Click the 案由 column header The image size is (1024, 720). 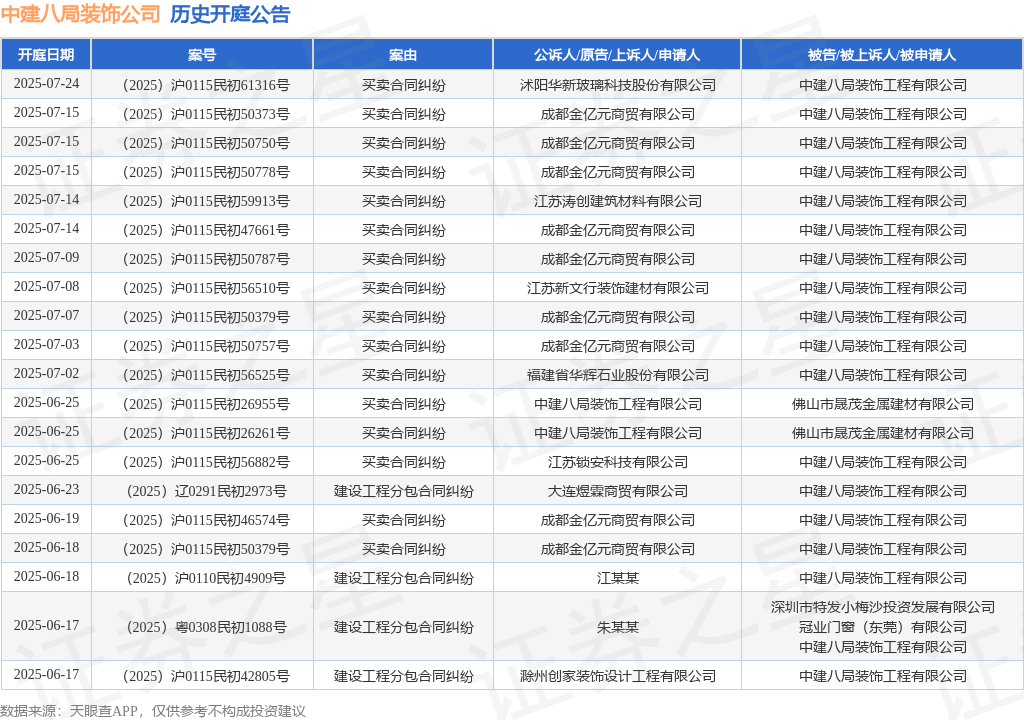(403, 55)
